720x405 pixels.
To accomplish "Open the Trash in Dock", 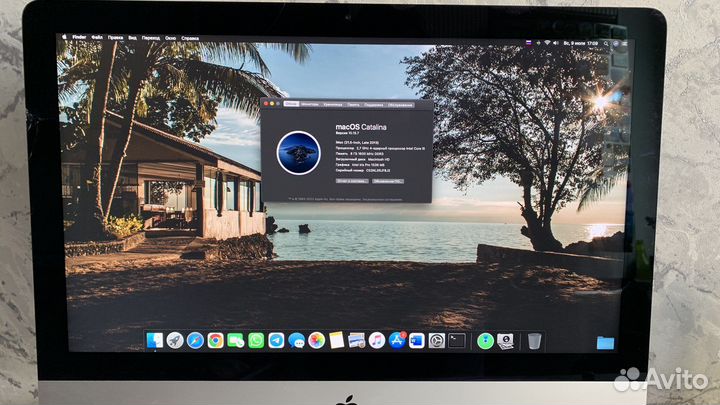I will tap(534, 341).
